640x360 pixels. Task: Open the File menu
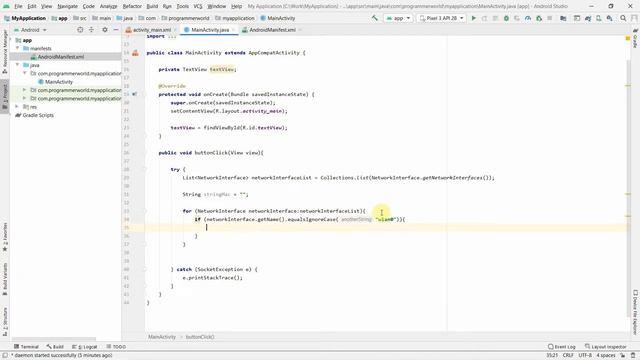[18, 6]
